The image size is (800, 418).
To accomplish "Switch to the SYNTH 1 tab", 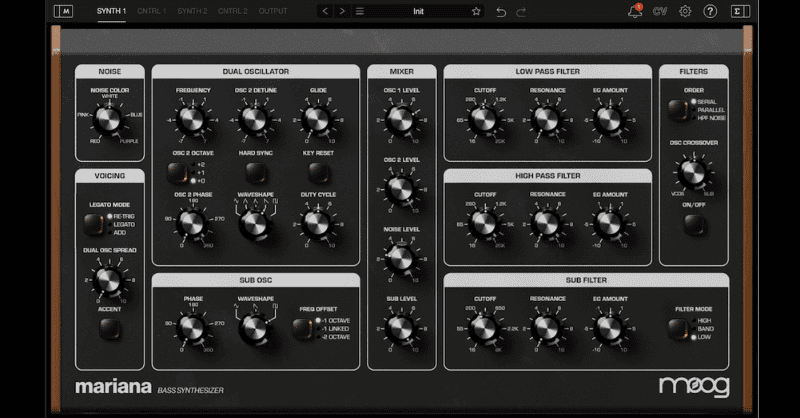I will (111, 11).
